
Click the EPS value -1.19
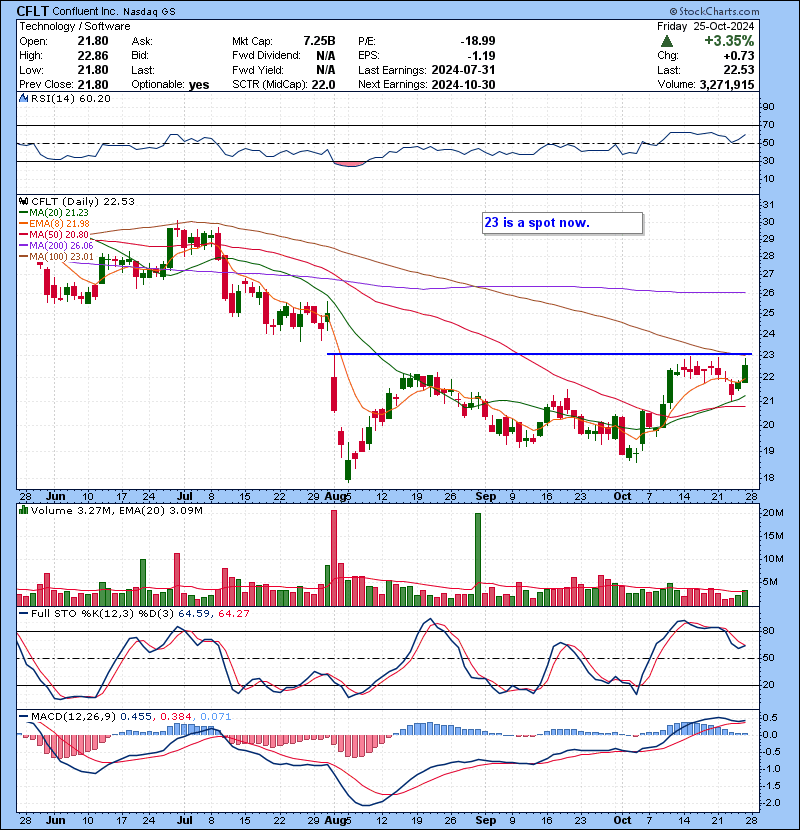coord(481,55)
